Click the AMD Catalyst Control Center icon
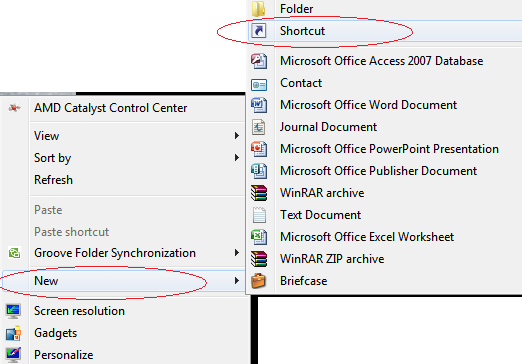Viewport: 522px width, 364px height. (x=14, y=108)
